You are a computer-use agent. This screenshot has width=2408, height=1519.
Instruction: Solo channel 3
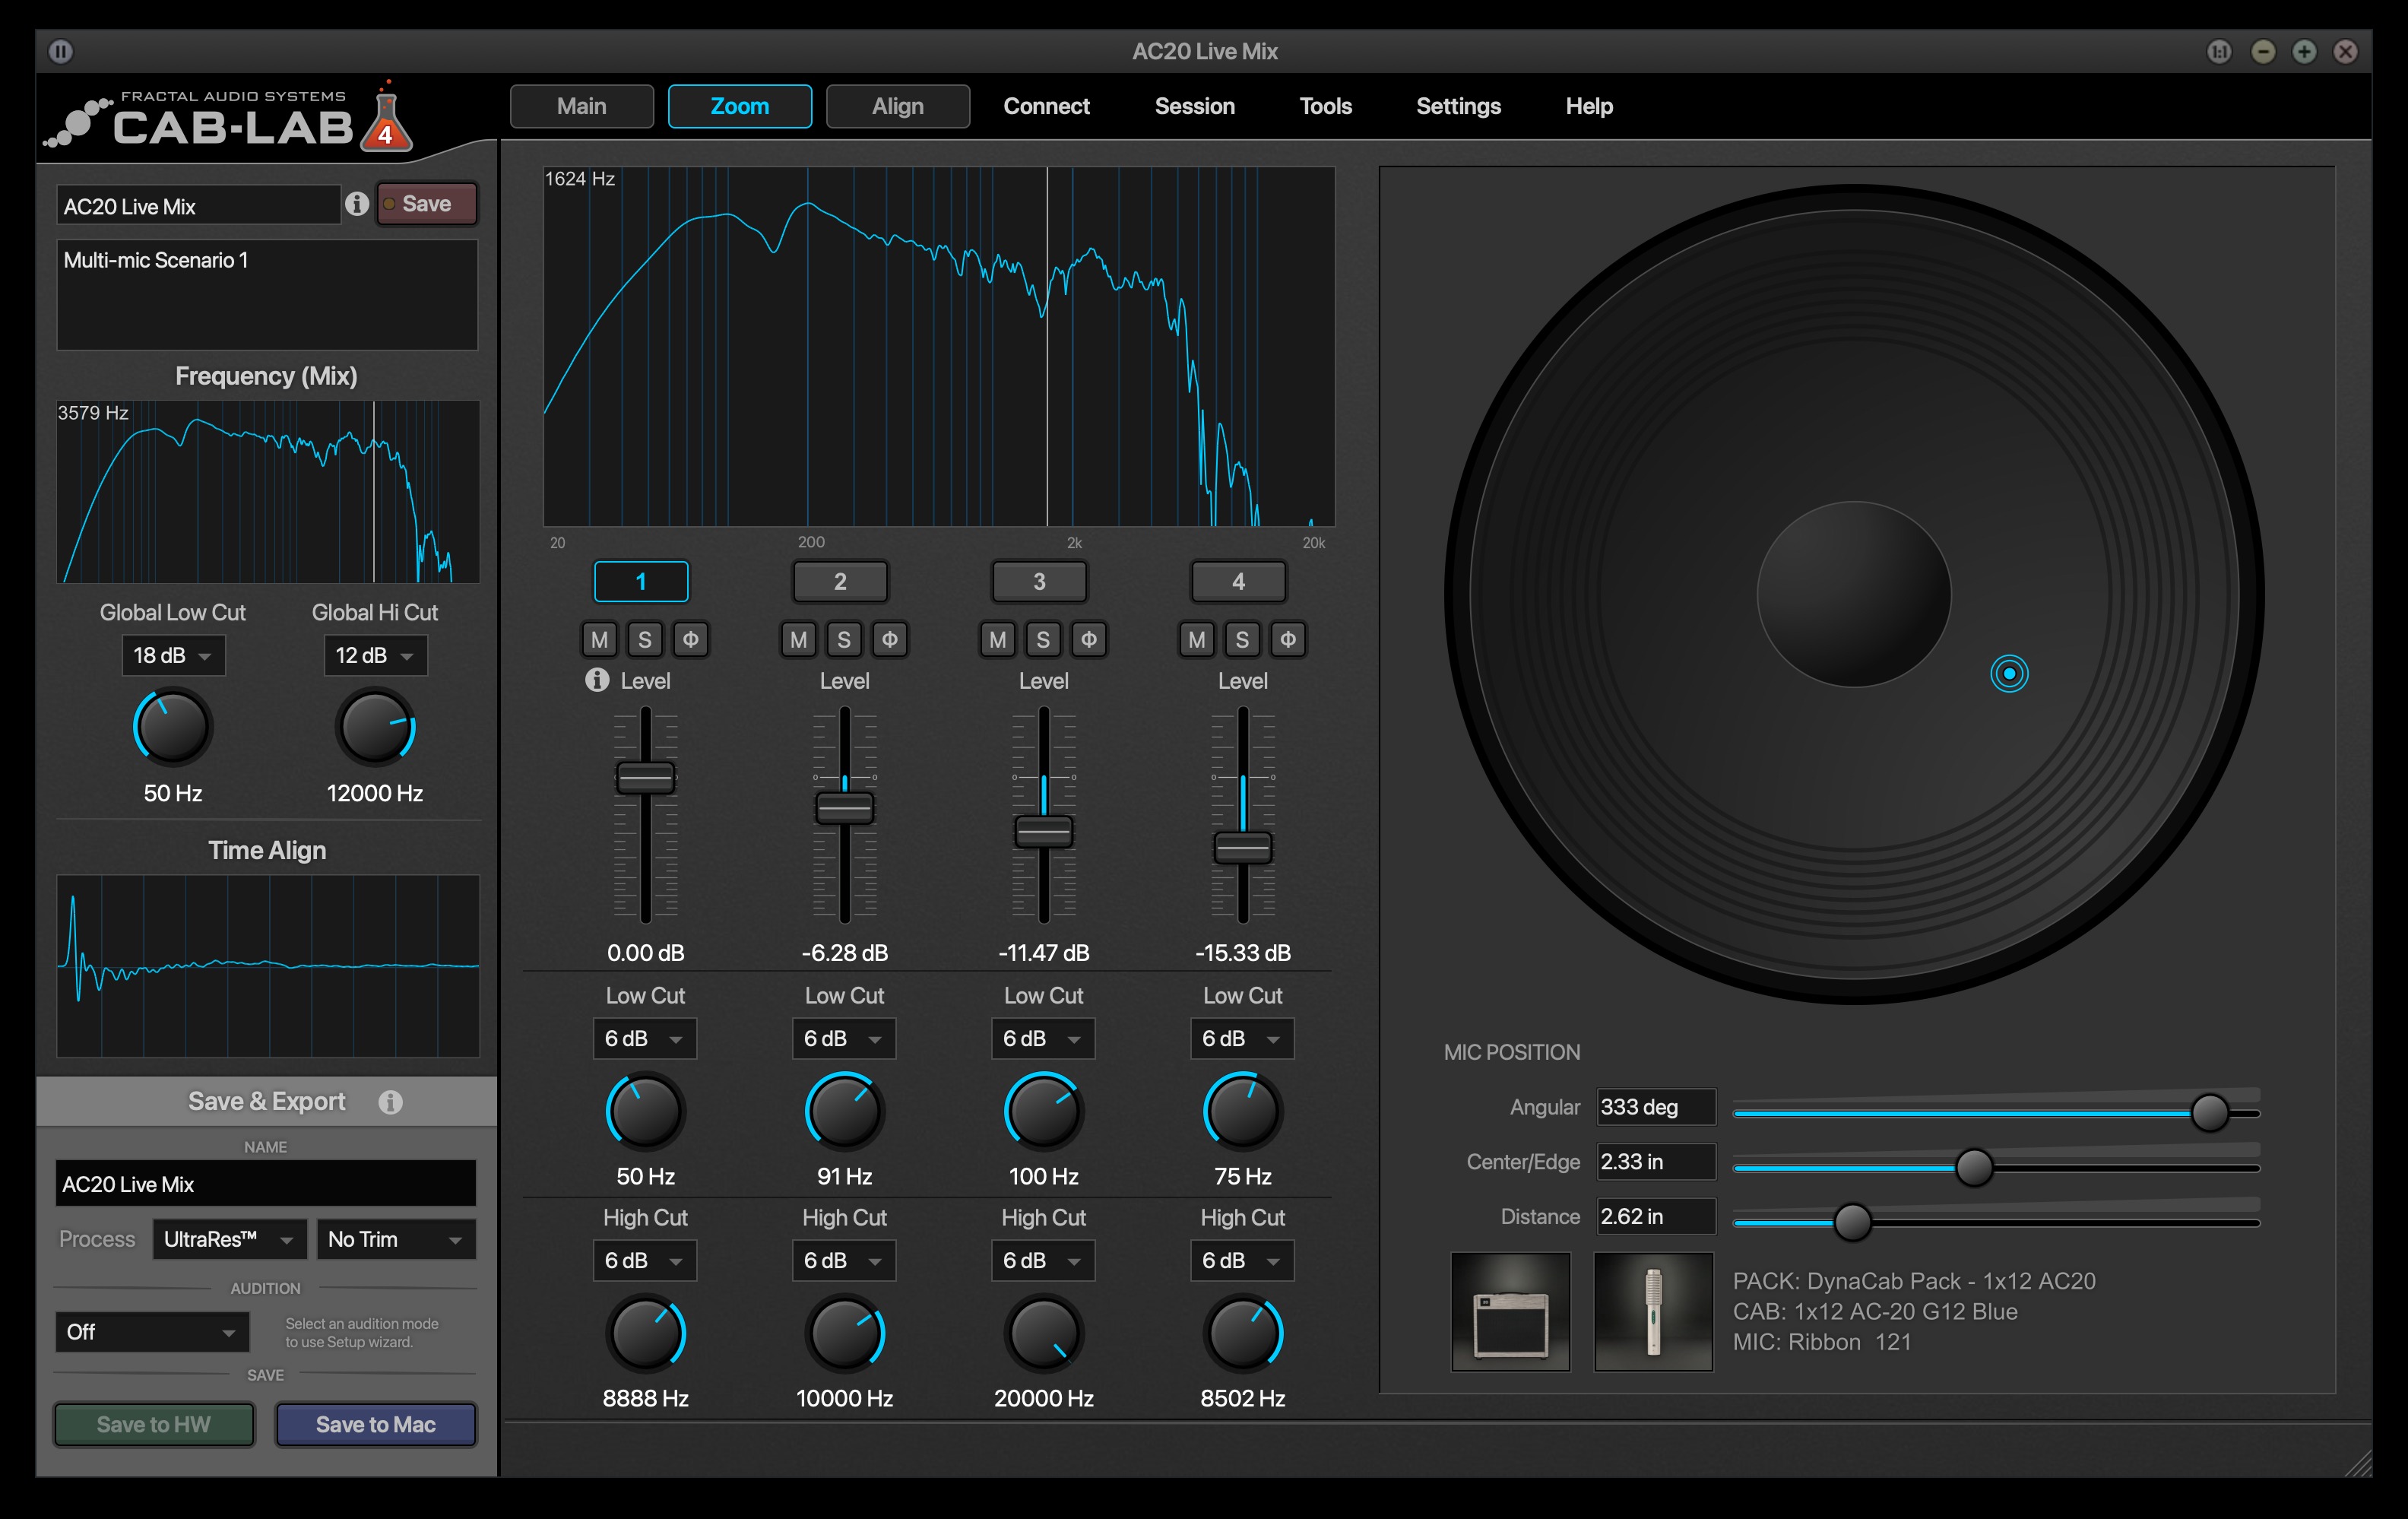pyautogui.click(x=1043, y=640)
